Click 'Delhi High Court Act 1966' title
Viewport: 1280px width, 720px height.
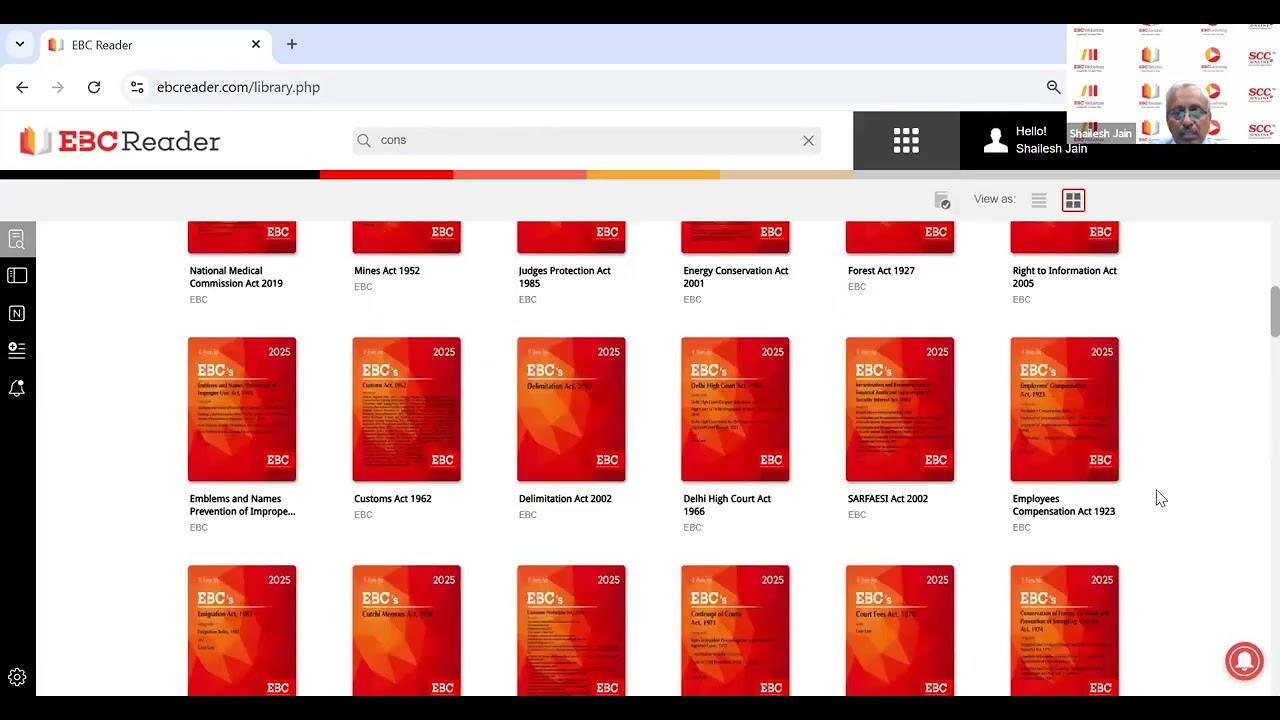coord(727,505)
